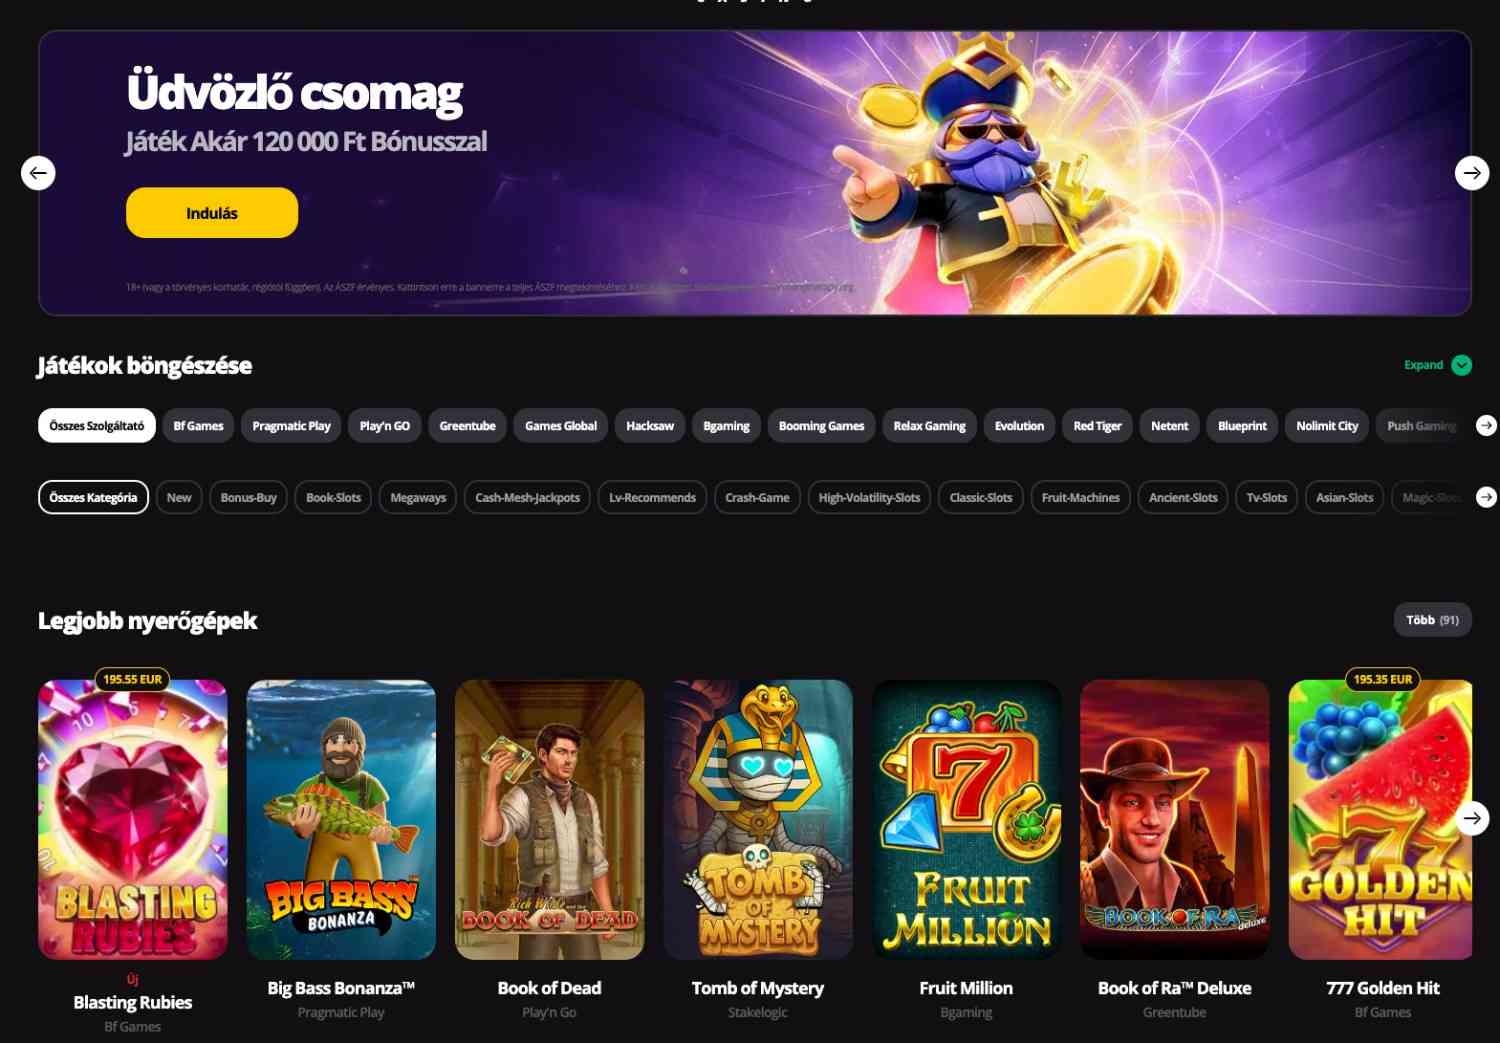Choose the Megaways category chip
The height and width of the screenshot is (1043, 1500).
(418, 497)
